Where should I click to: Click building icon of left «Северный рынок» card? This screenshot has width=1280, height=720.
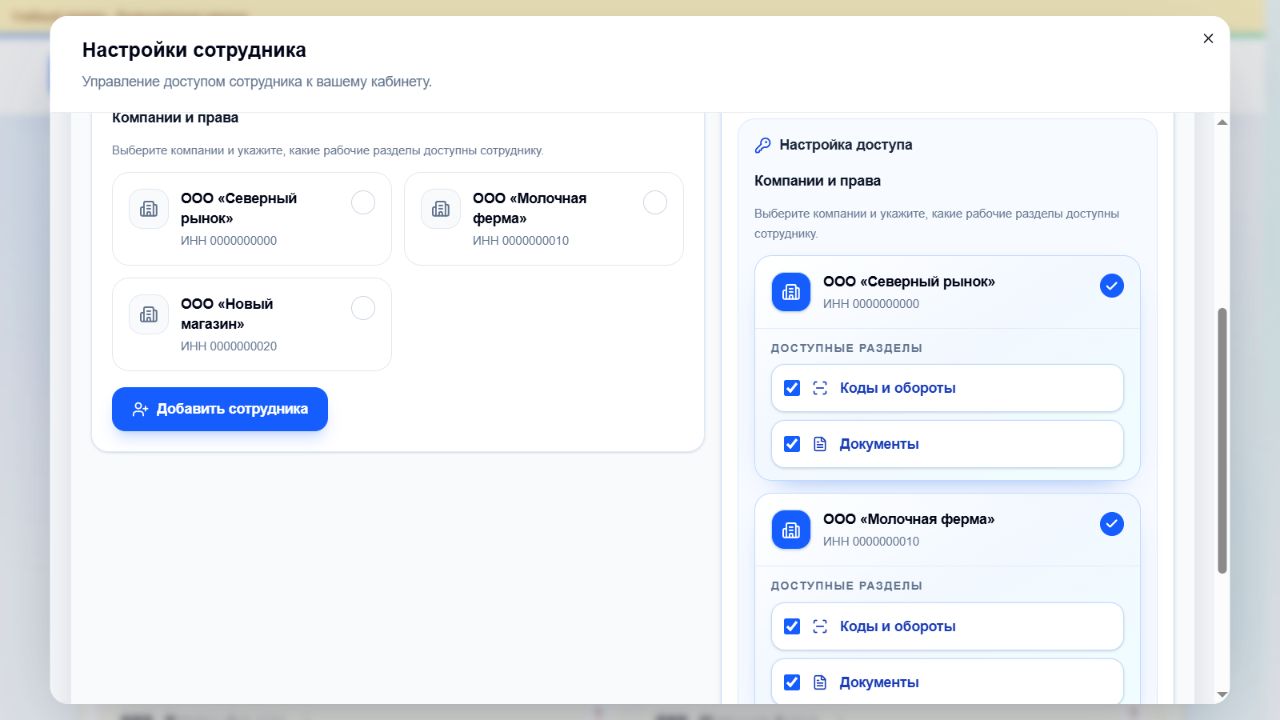(x=149, y=209)
